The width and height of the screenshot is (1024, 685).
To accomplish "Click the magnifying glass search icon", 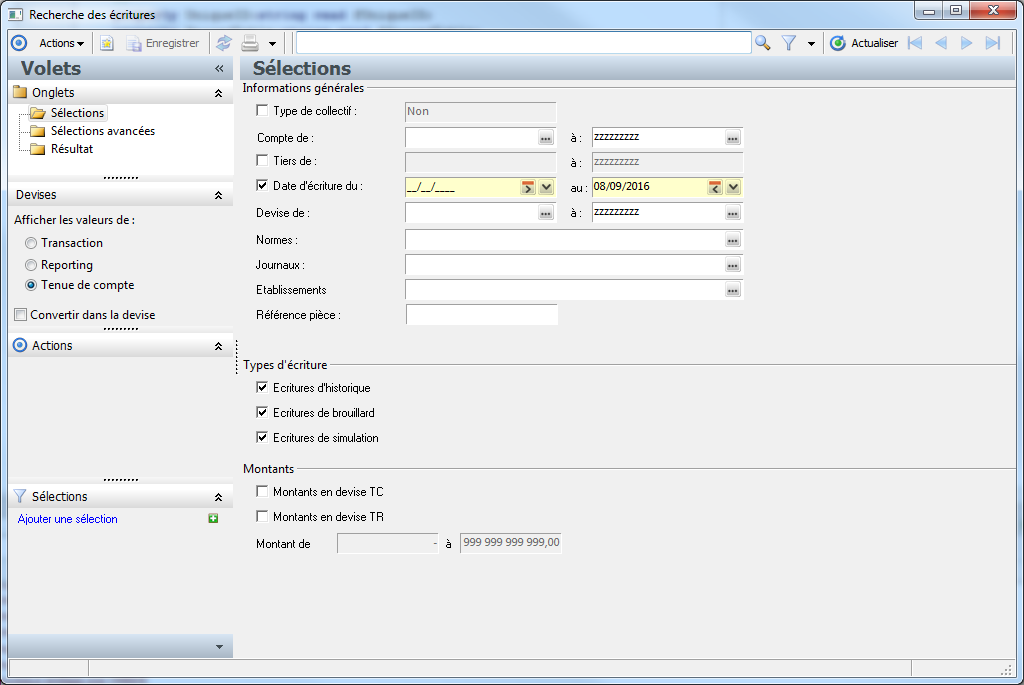I will (x=762, y=43).
